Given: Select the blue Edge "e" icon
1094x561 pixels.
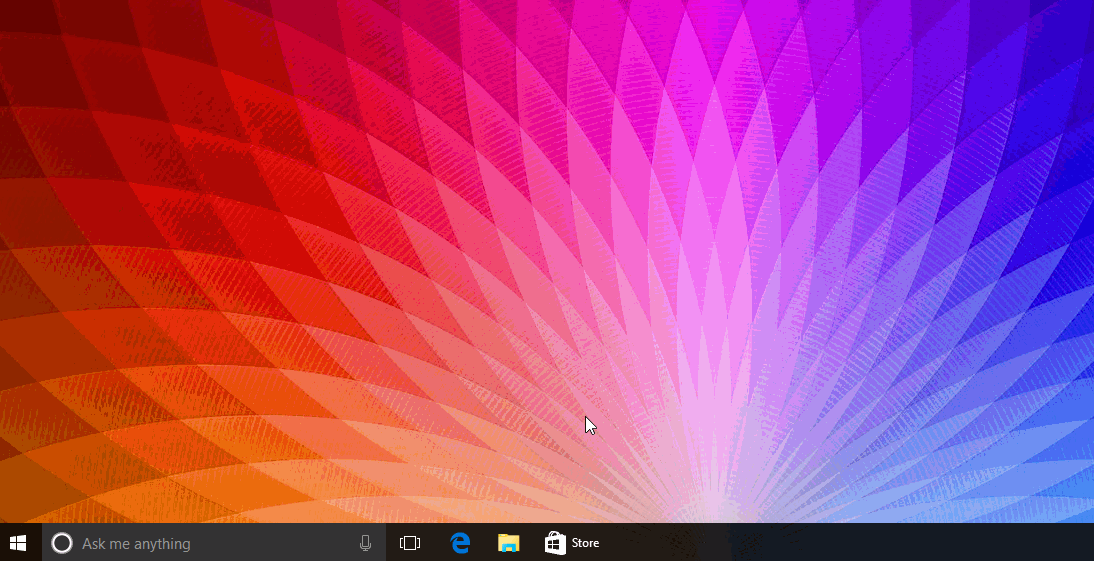Looking at the screenshot, I should tap(460, 543).
